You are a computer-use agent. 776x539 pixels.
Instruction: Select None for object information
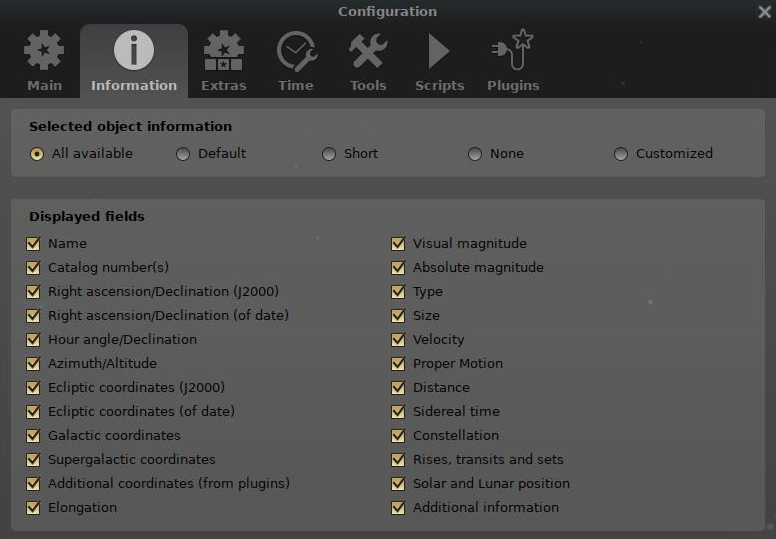tap(475, 154)
